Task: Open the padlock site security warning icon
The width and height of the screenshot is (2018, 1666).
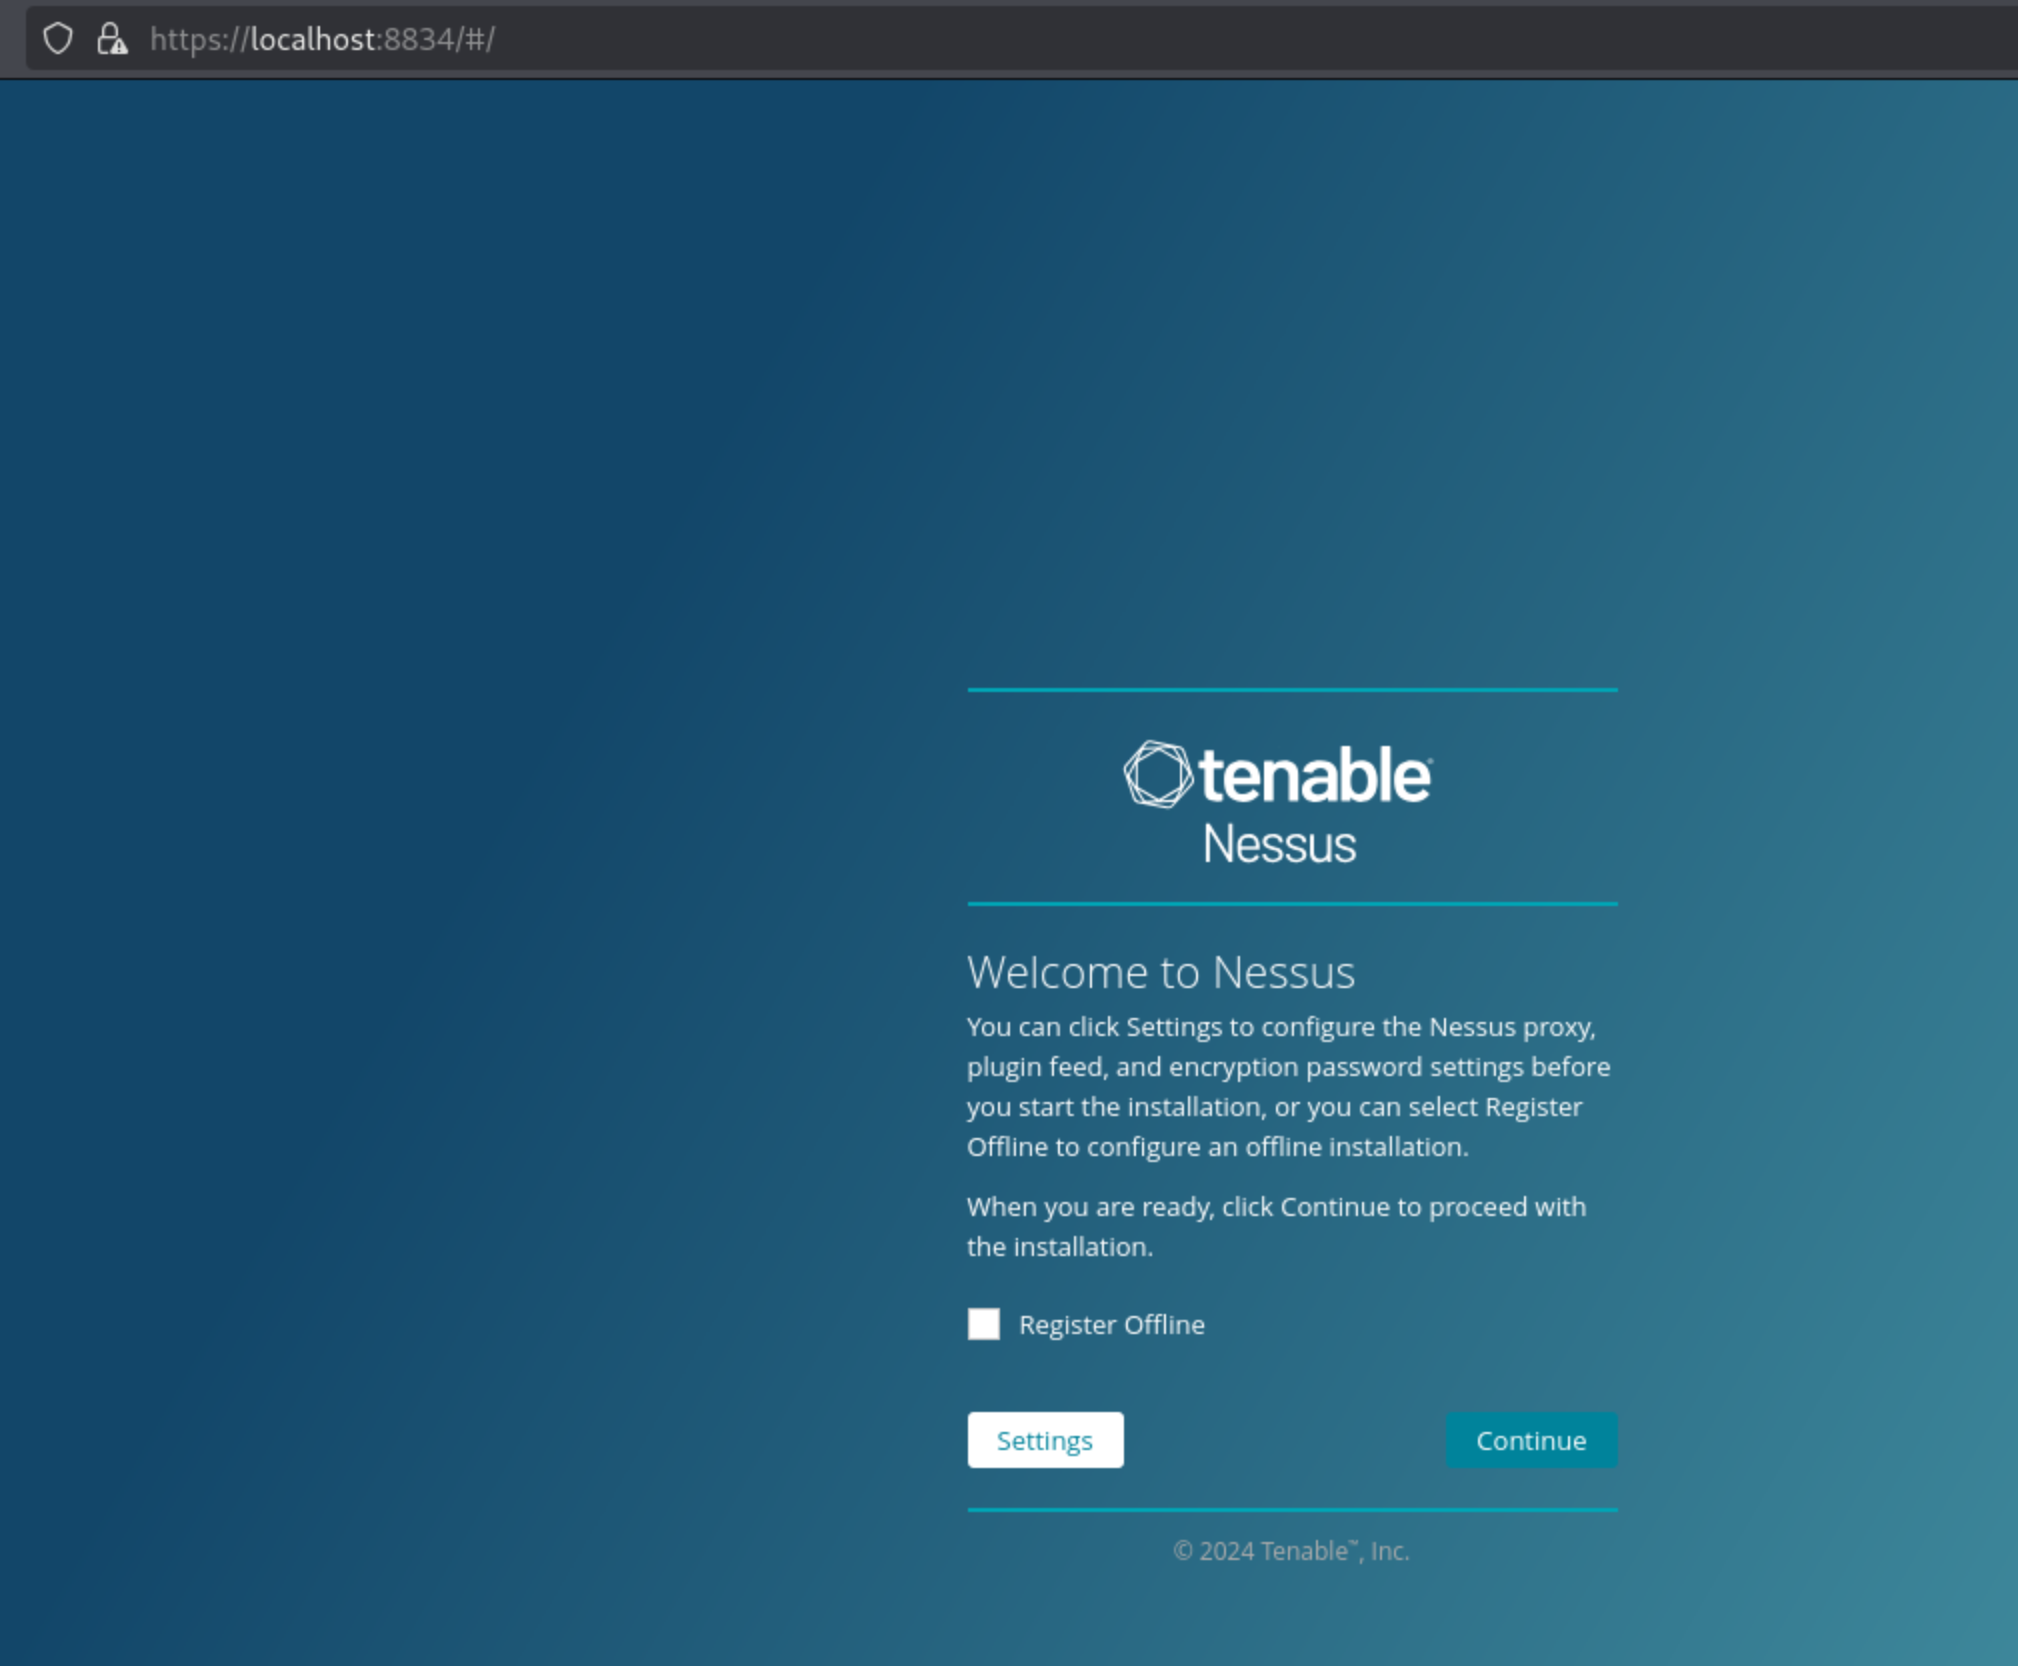Action: pyautogui.click(x=111, y=39)
